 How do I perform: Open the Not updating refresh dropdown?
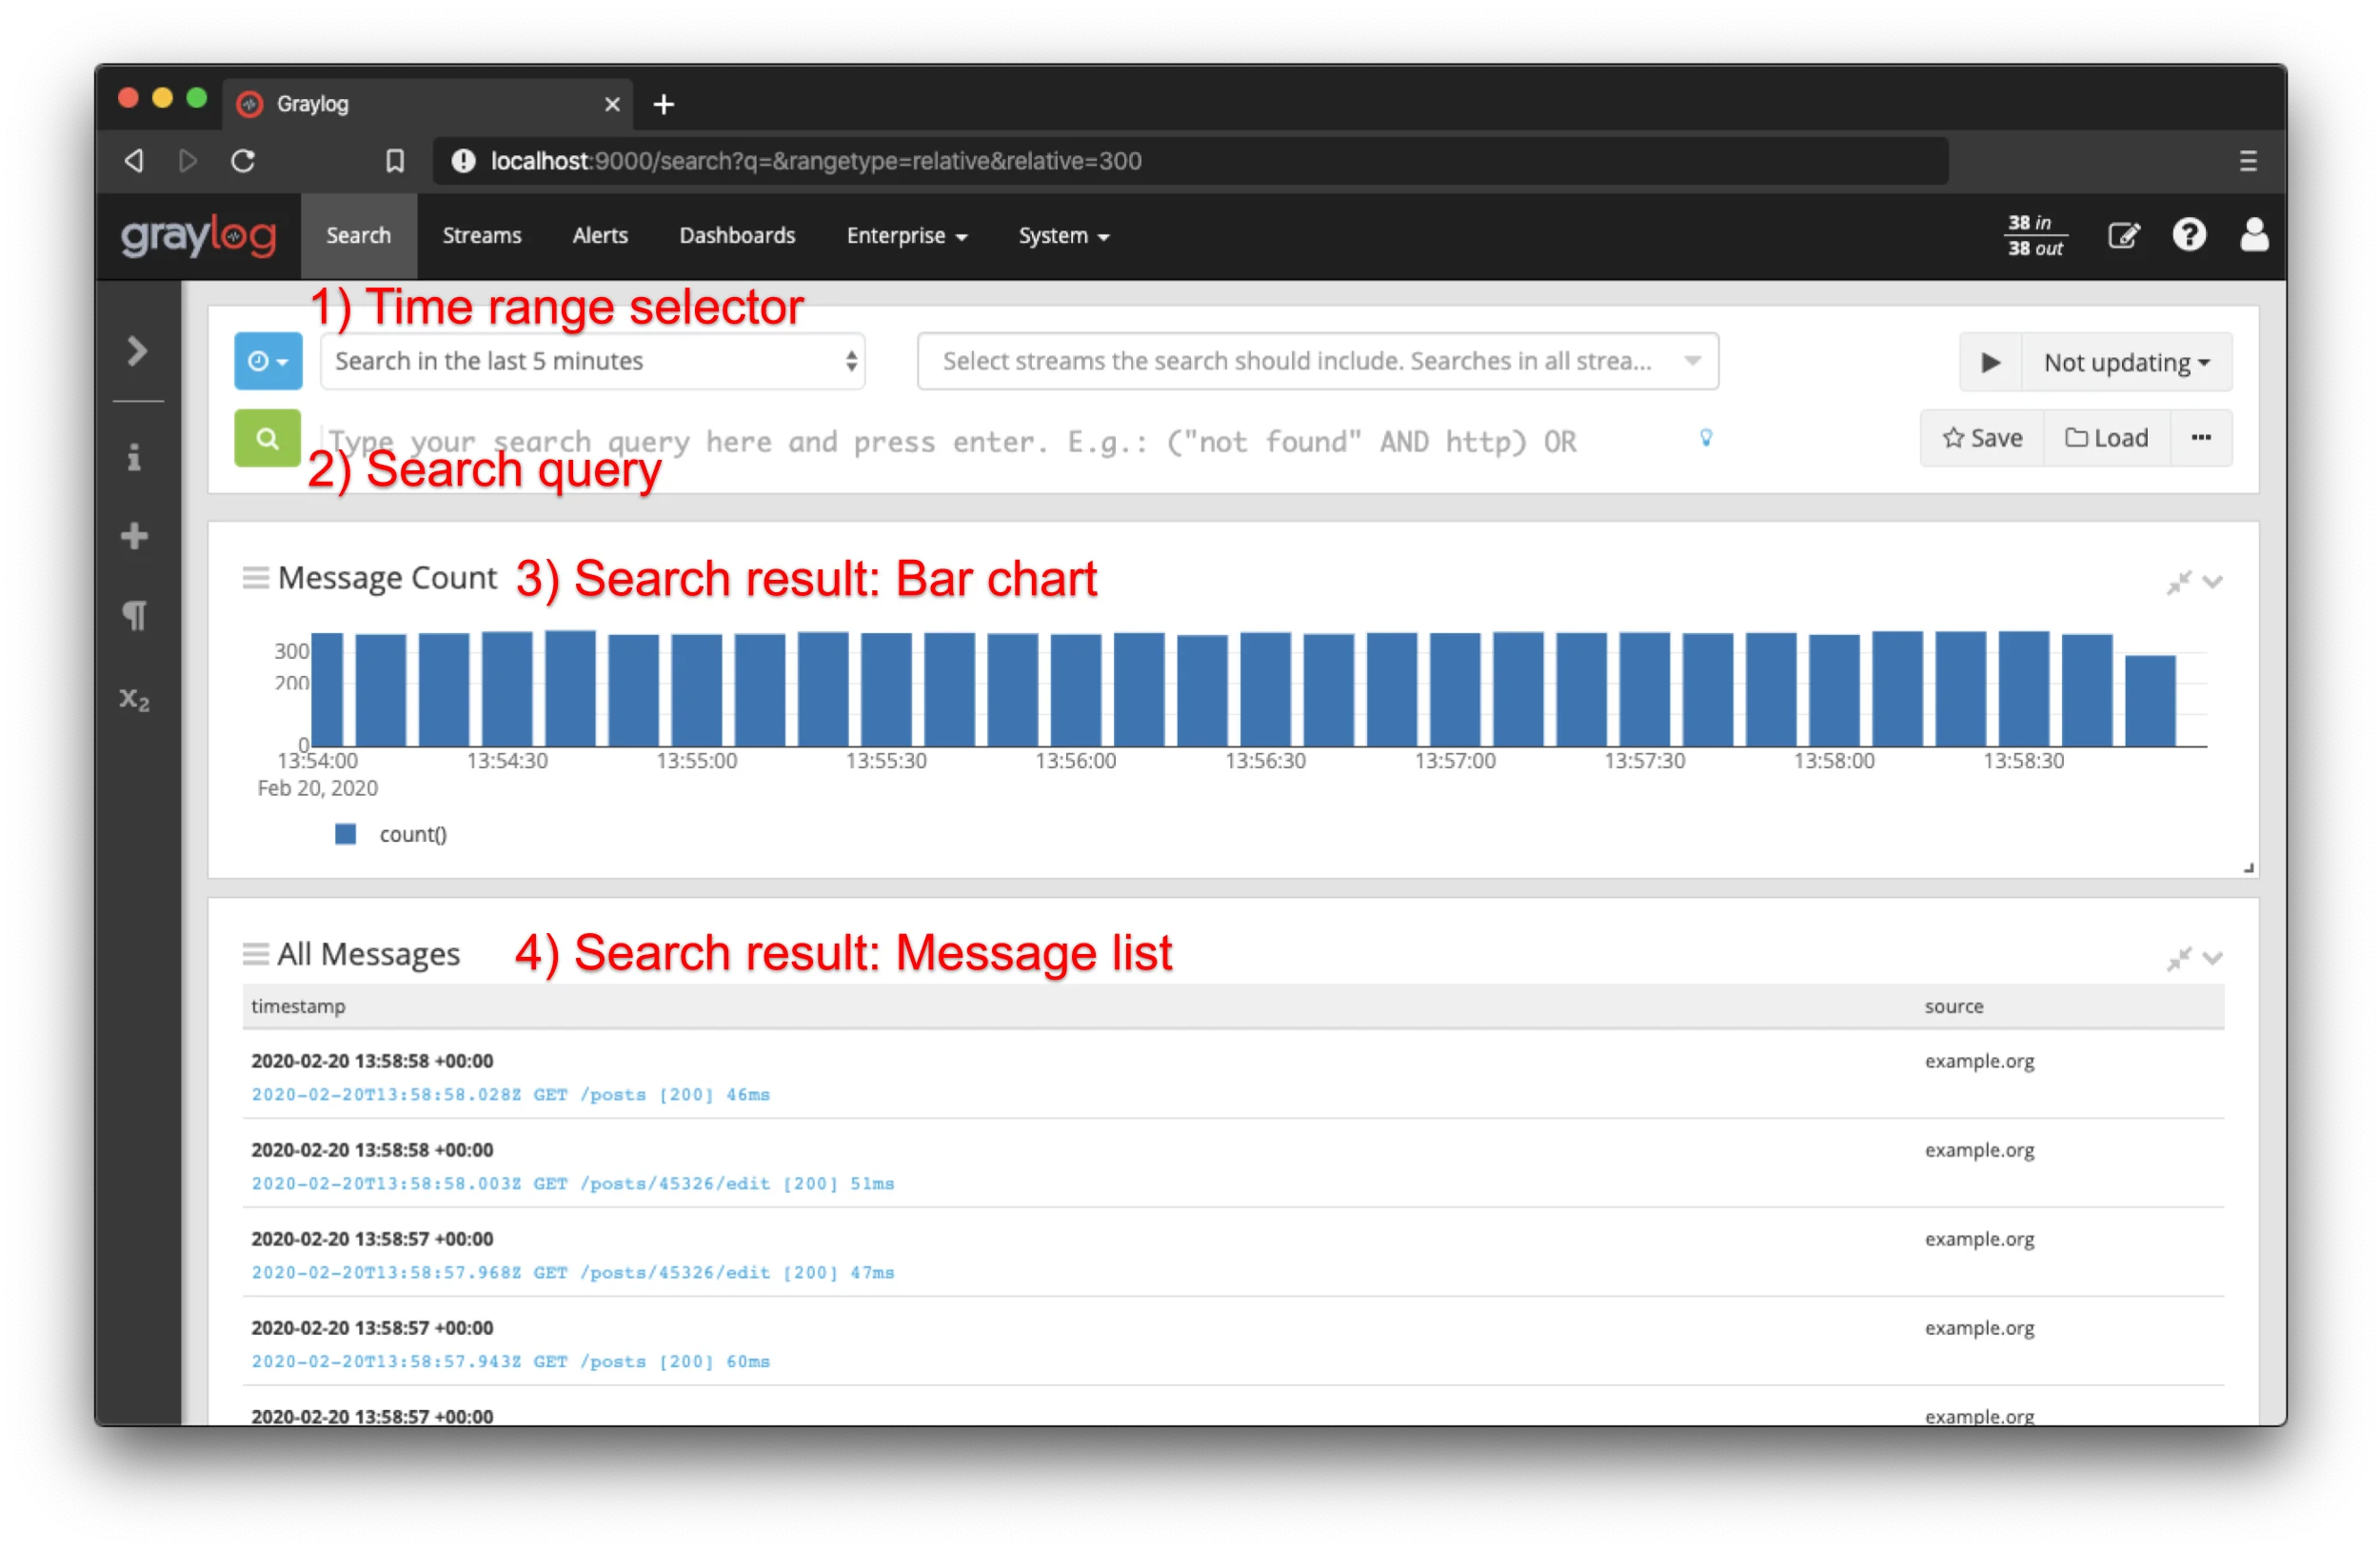tap(2129, 362)
